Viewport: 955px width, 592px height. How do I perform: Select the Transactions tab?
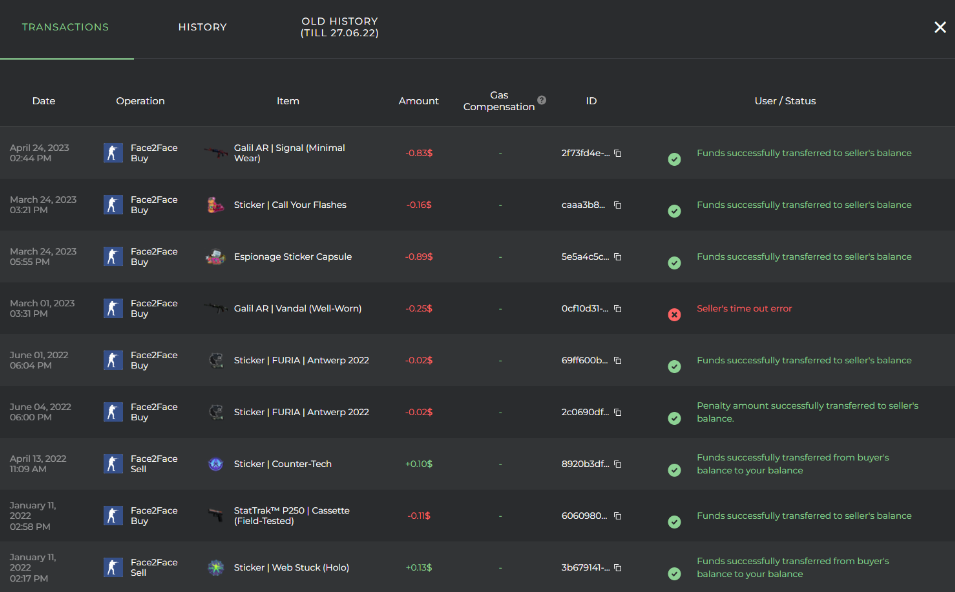tap(65, 27)
